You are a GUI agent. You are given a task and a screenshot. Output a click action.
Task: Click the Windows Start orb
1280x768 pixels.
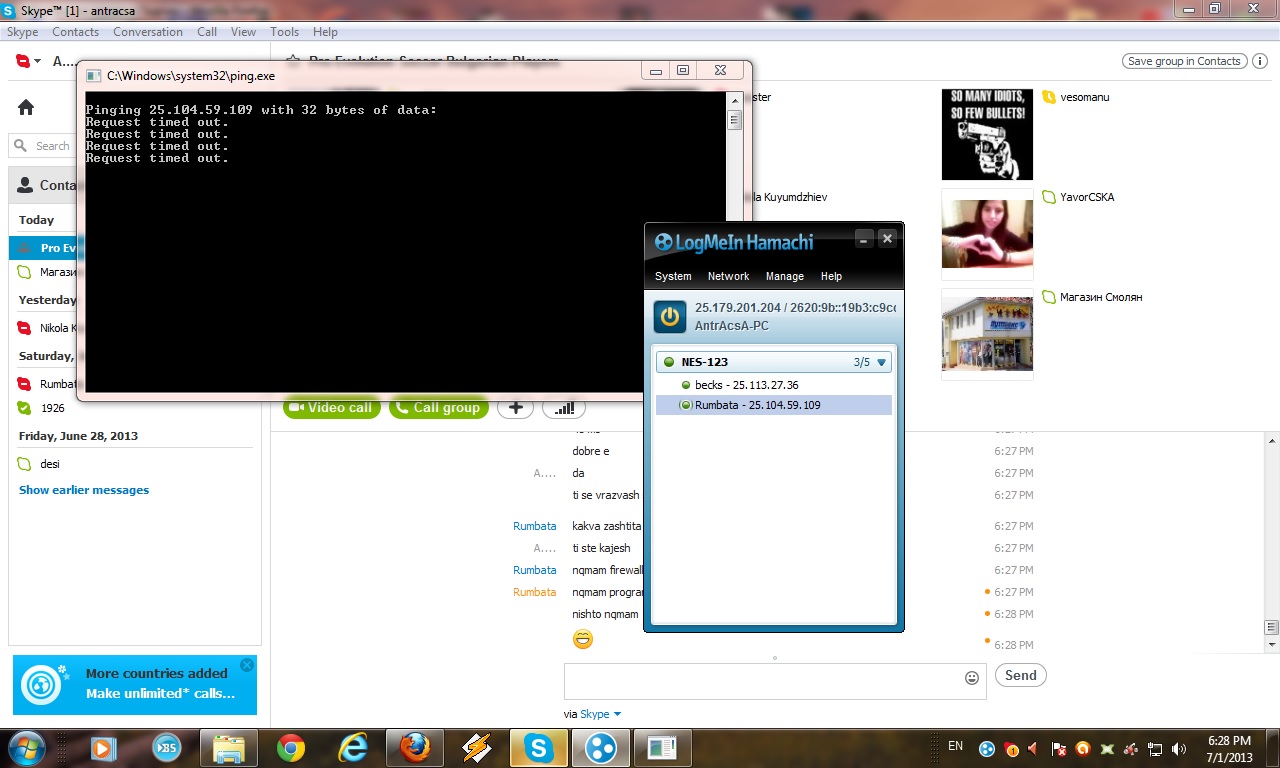coord(24,748)
